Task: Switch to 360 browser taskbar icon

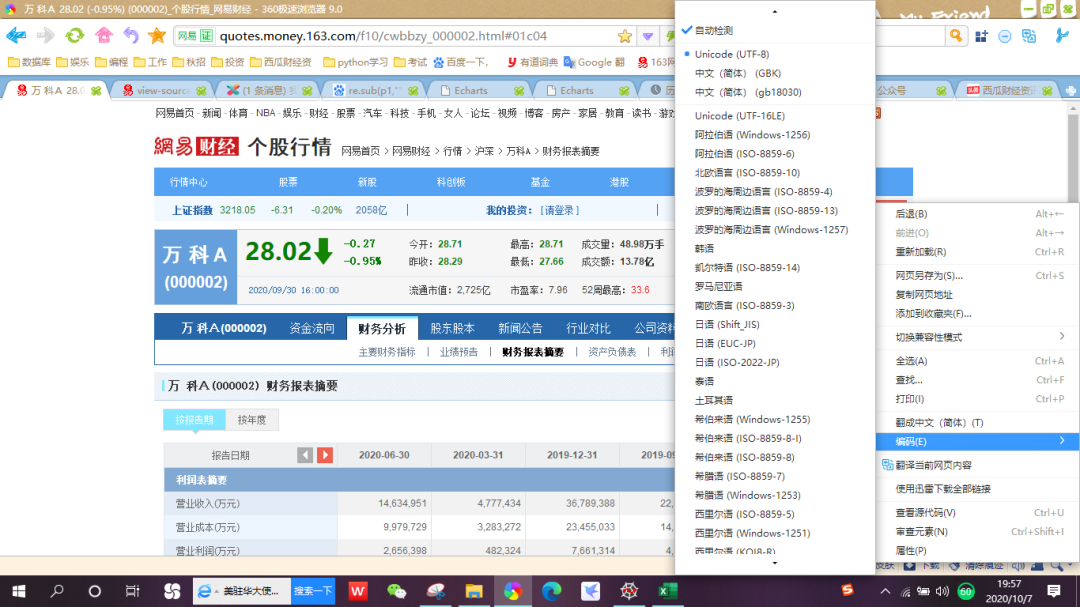Action: pos(512,591)
